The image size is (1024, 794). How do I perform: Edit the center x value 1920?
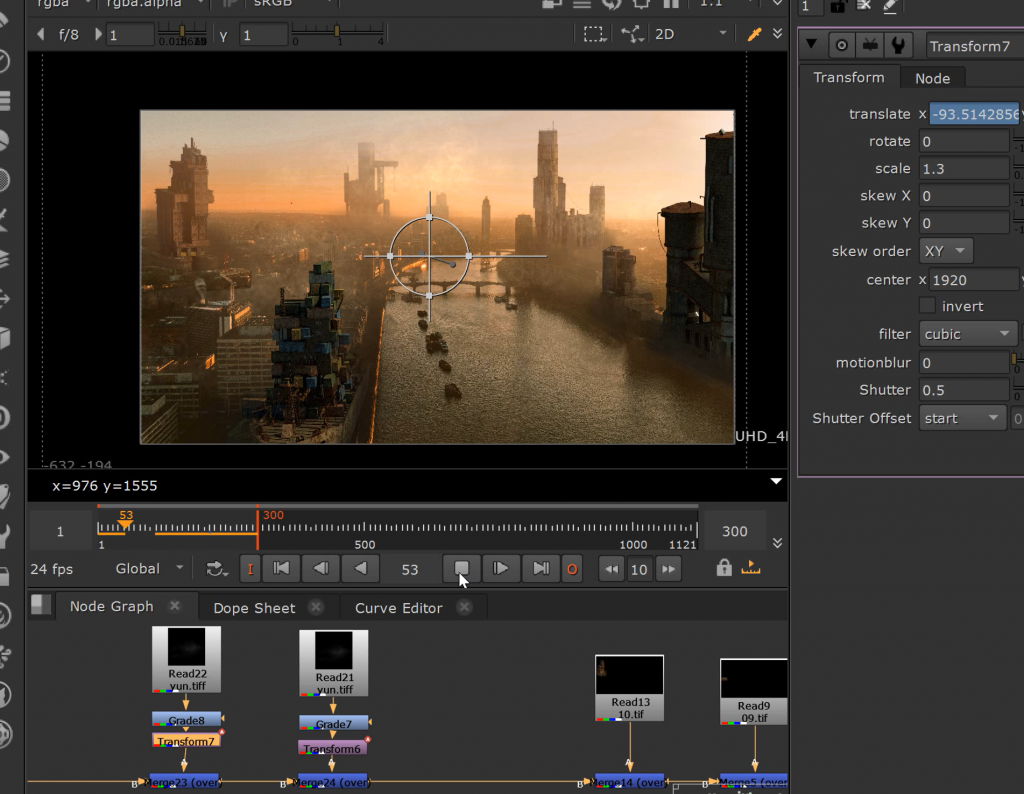click(974, 280)
